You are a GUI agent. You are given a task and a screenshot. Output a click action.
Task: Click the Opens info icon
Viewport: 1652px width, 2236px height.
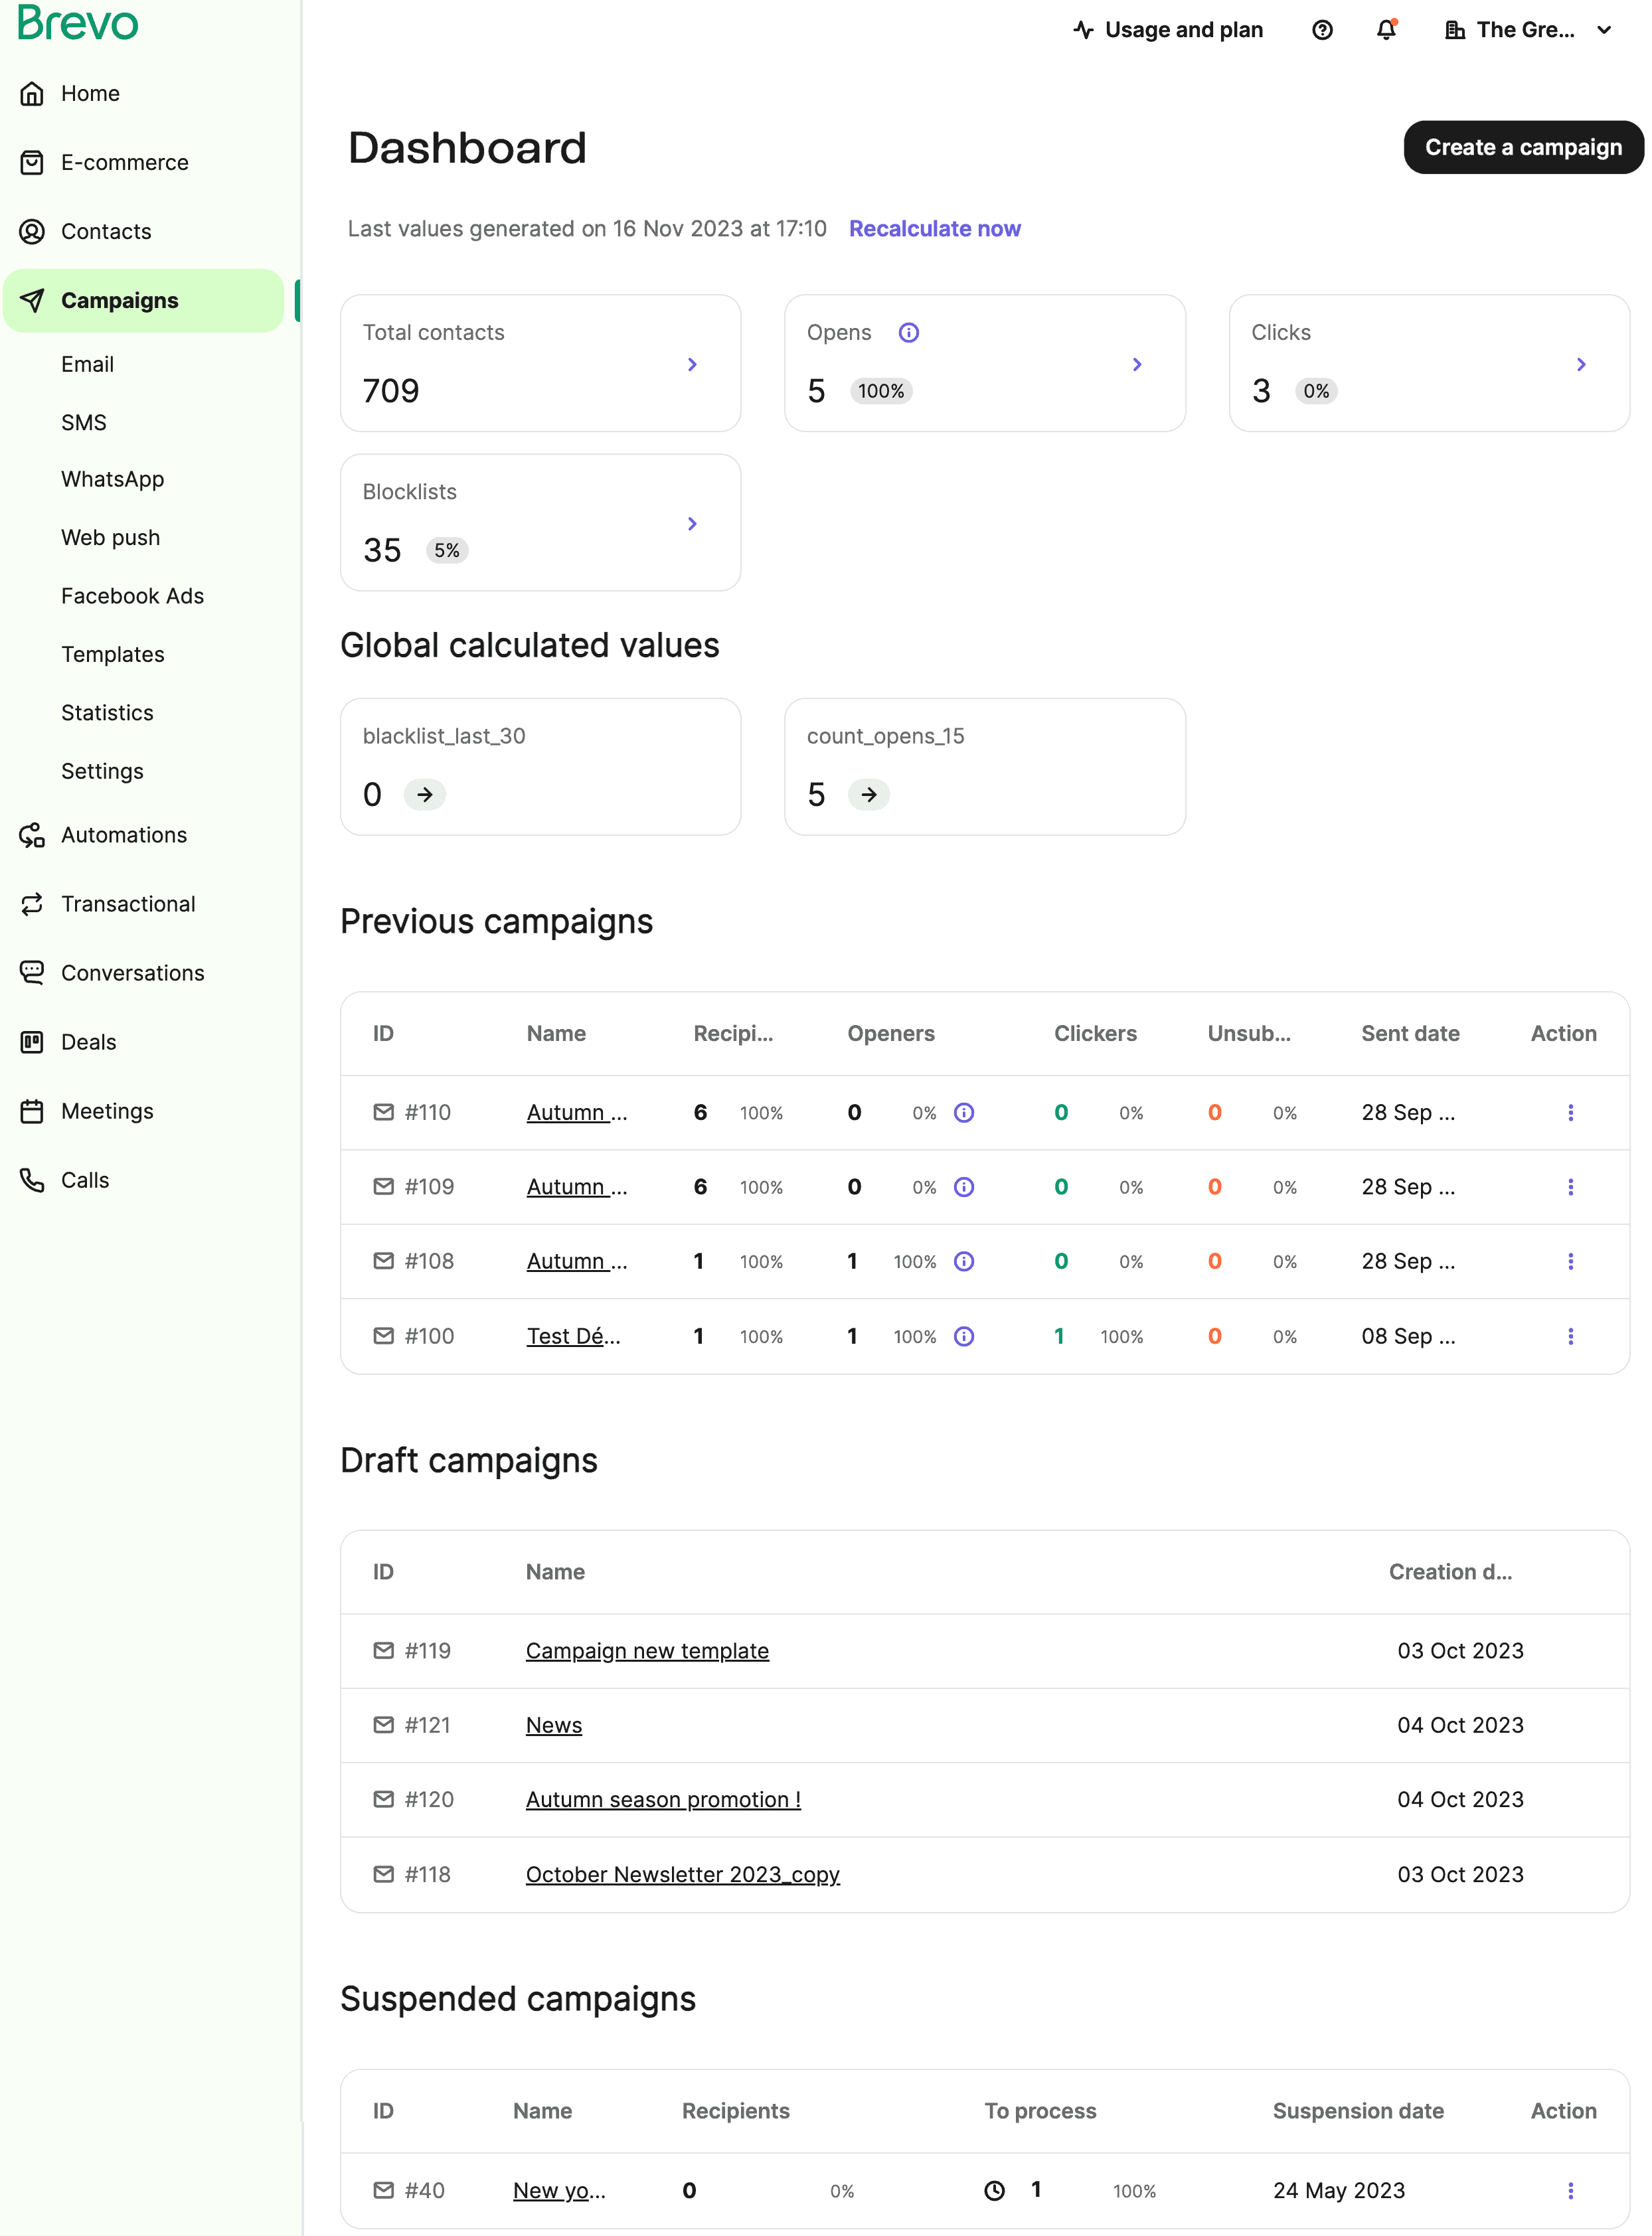click(908, 333)
